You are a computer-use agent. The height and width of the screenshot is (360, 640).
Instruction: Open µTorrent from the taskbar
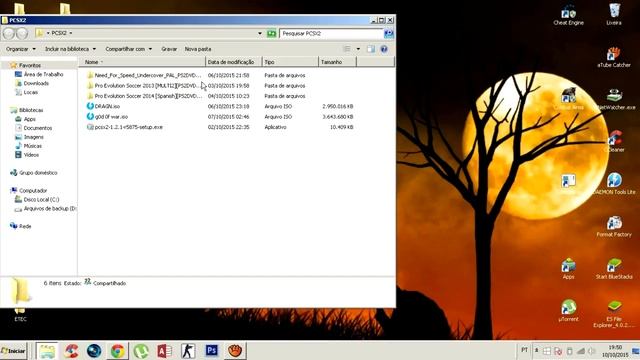tap(141, 351)
